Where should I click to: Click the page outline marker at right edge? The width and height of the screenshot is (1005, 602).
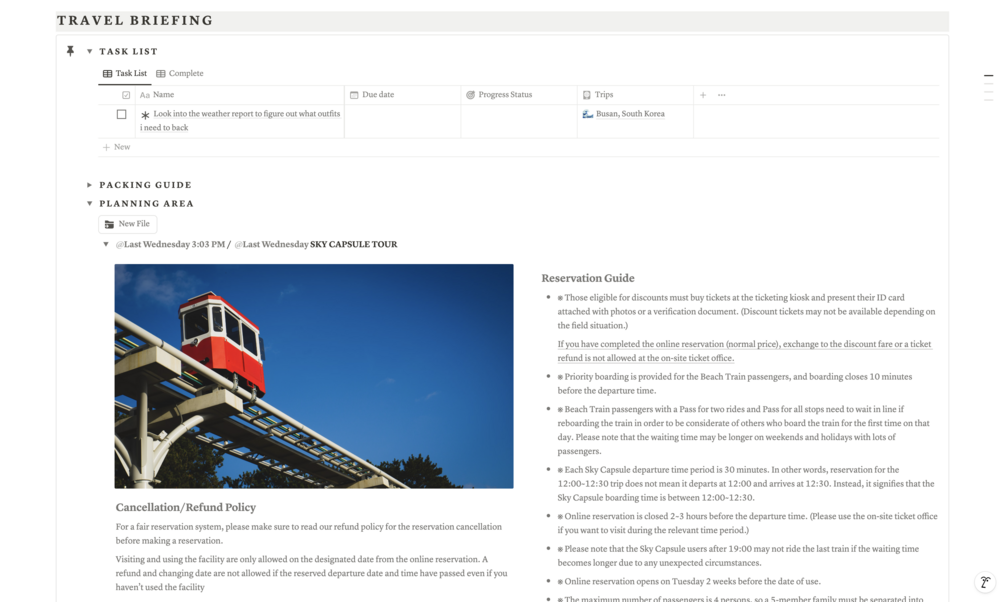(988, 76)
